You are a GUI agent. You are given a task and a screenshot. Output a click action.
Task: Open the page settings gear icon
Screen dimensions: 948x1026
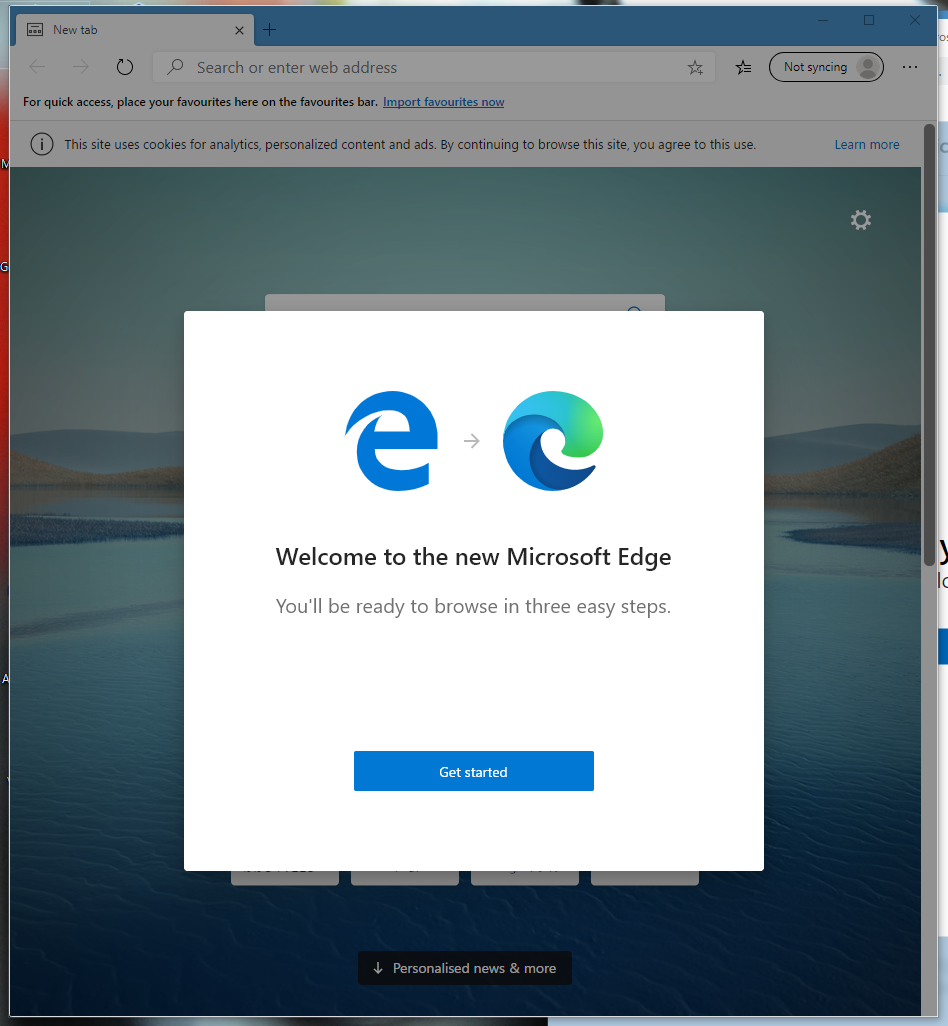click(x=860, y=220)
